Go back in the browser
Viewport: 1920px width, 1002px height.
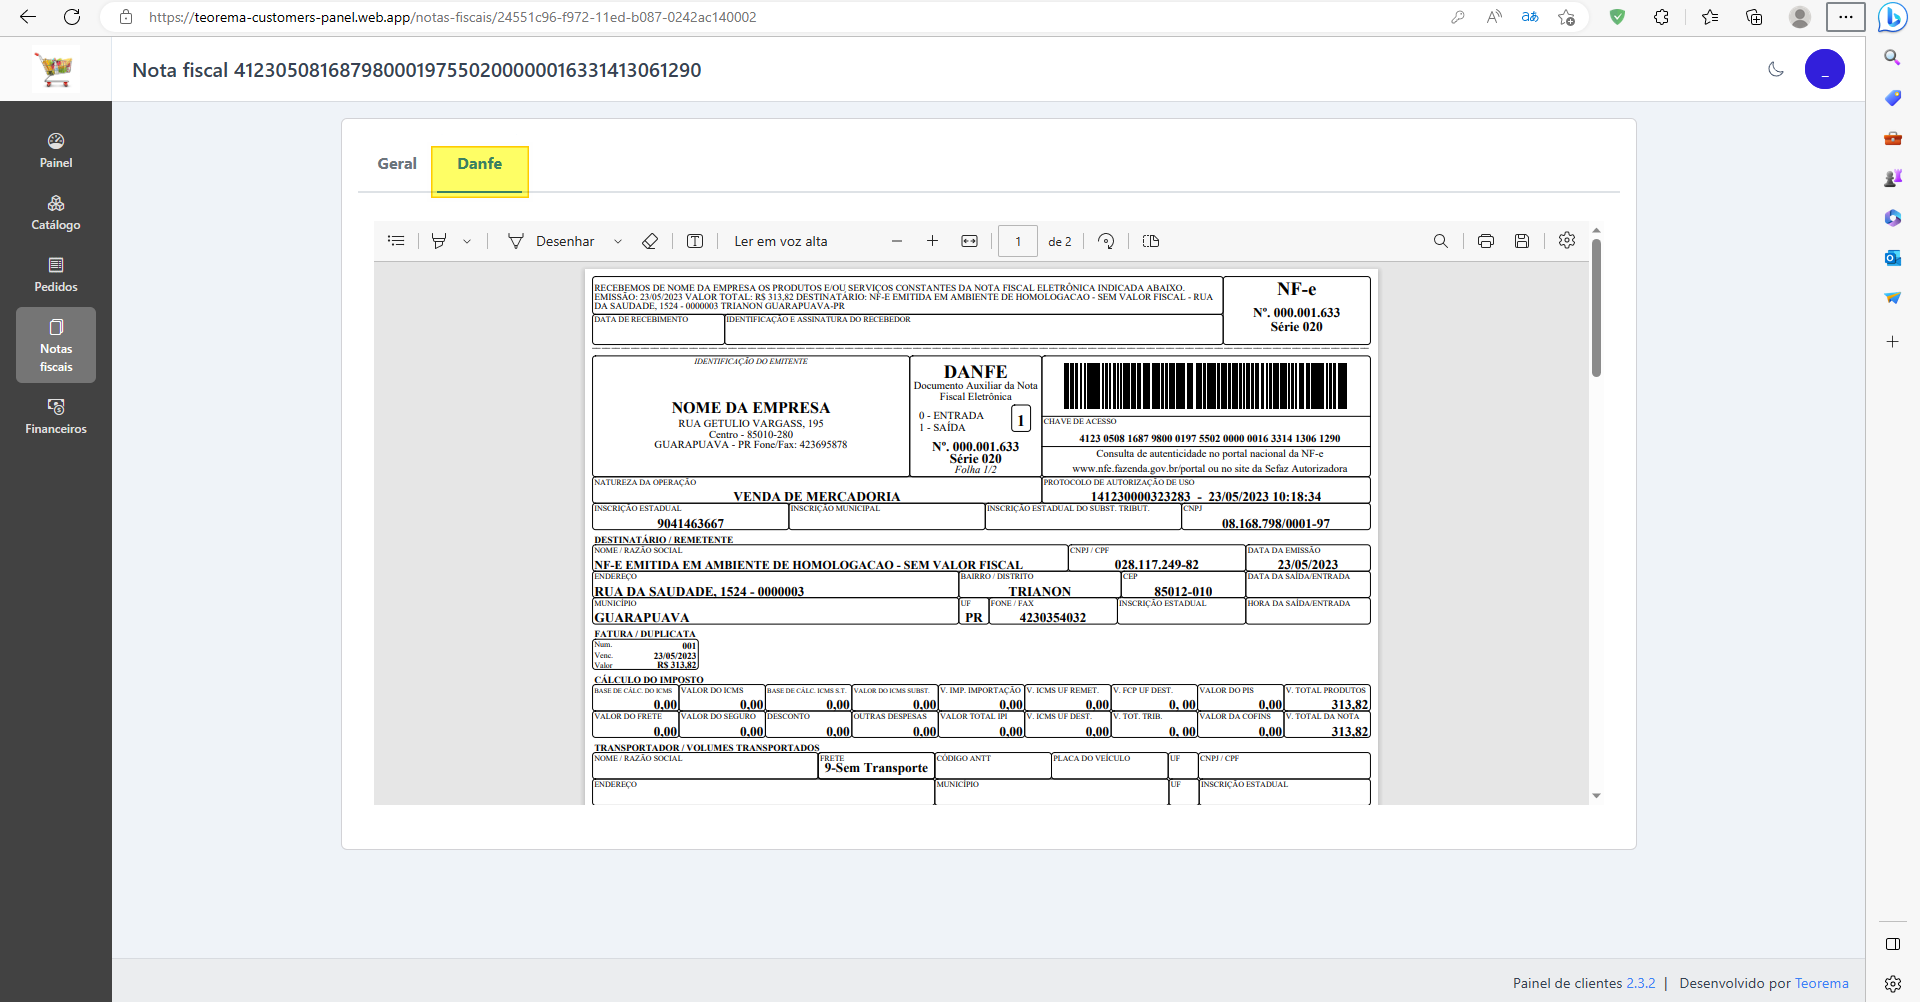tap(28, 17)
